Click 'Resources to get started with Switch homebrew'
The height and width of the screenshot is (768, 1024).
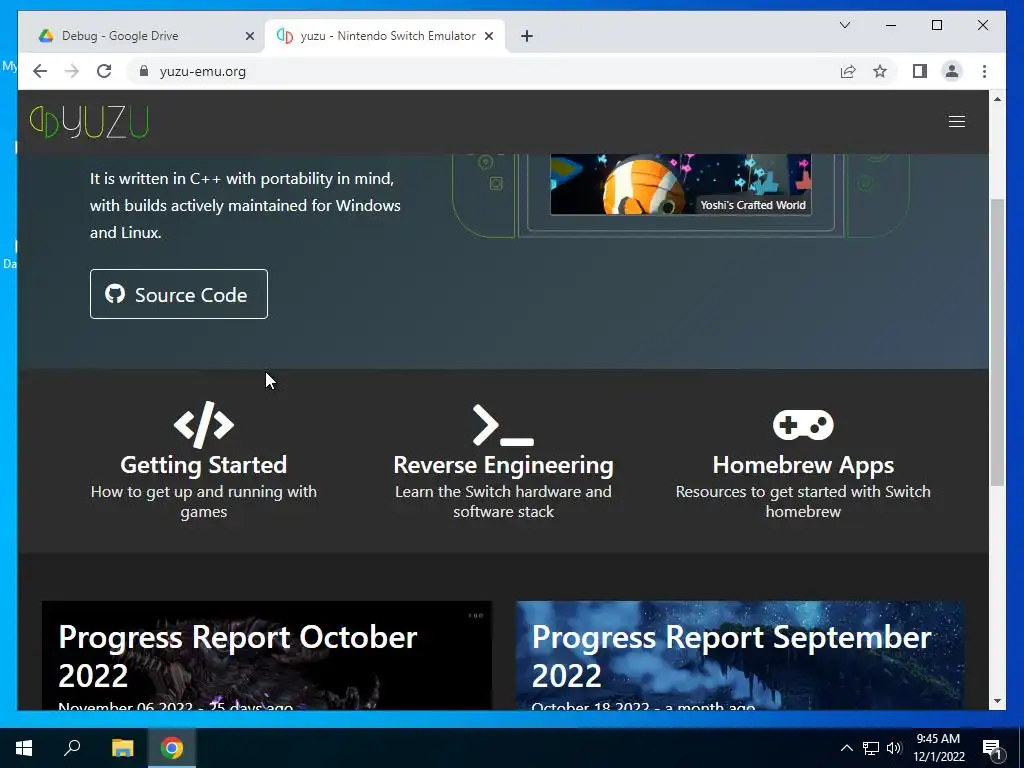coord(803,502)
